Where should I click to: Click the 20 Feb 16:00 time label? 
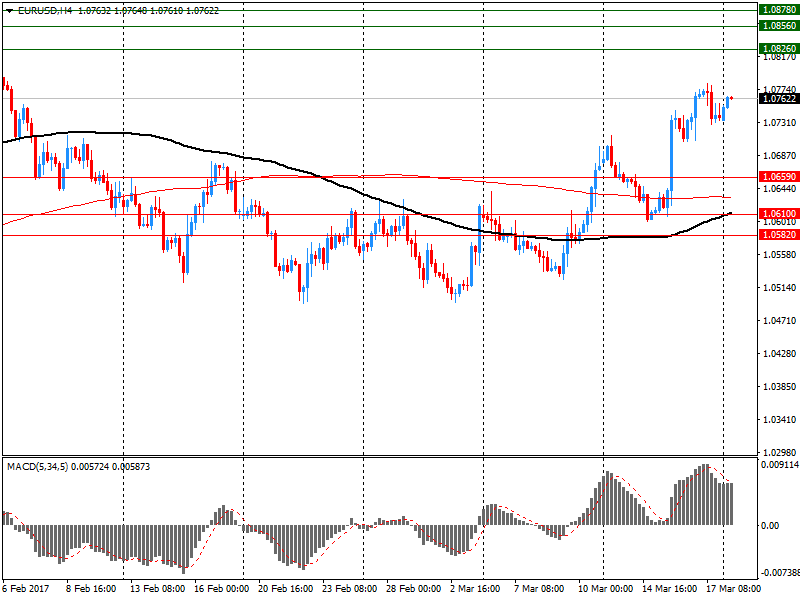(x=286, y=589)
